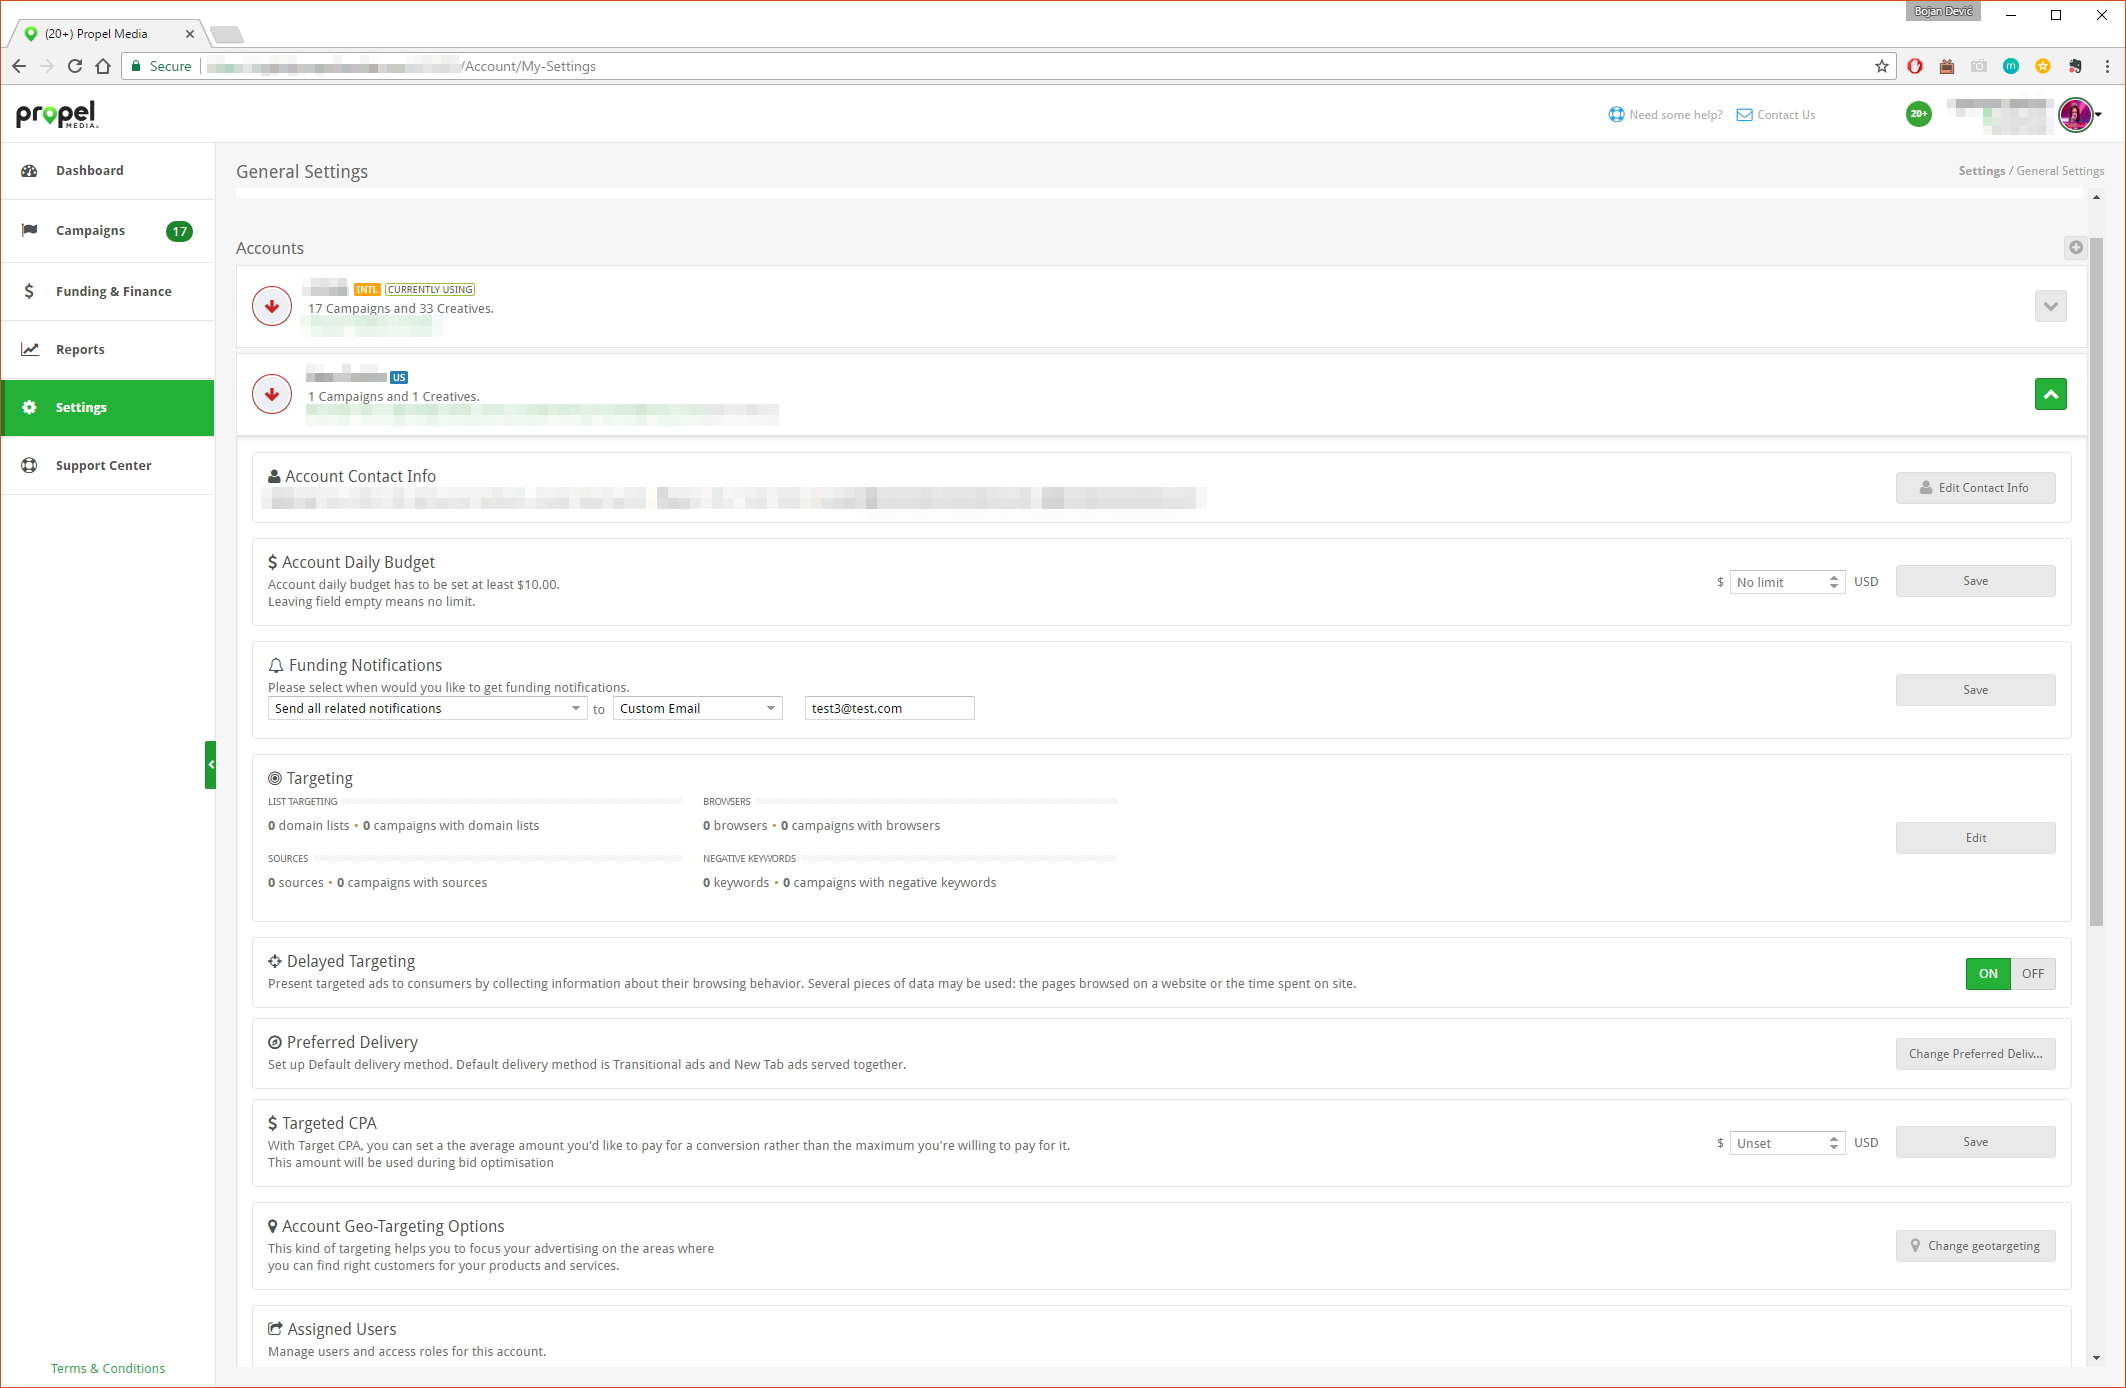The image size is (2126, 1388).
Task: Switch Delayed Targeting to OFF
Action: (2032, 974)
